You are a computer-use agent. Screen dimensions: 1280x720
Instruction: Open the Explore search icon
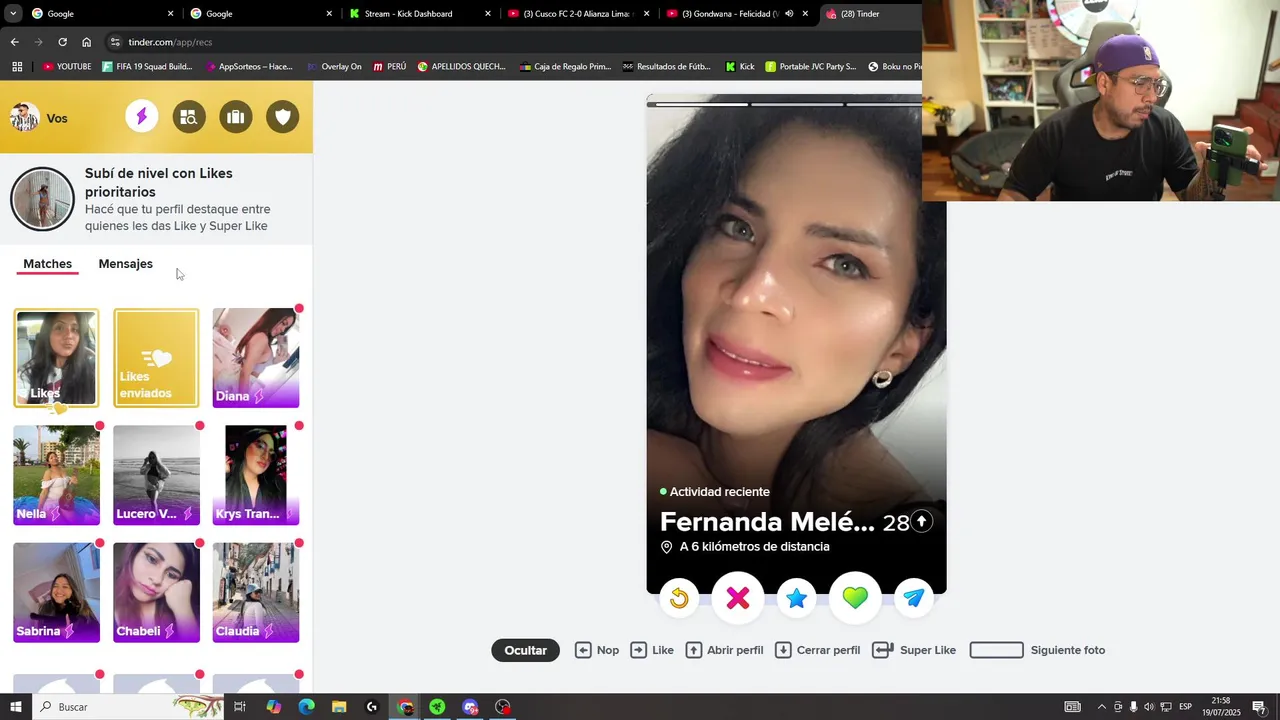coord(188,117)
